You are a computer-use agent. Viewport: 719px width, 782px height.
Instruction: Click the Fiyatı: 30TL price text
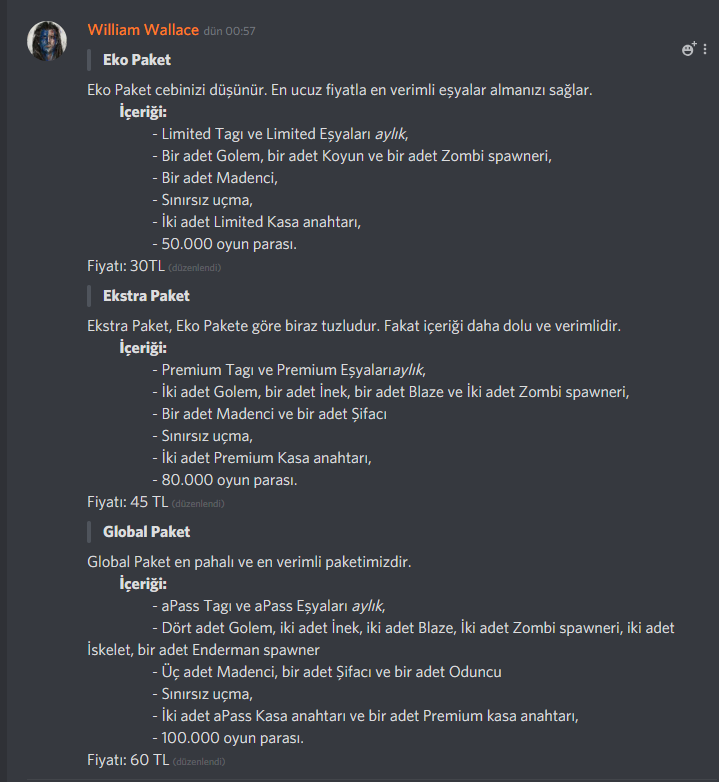(126, 266)
